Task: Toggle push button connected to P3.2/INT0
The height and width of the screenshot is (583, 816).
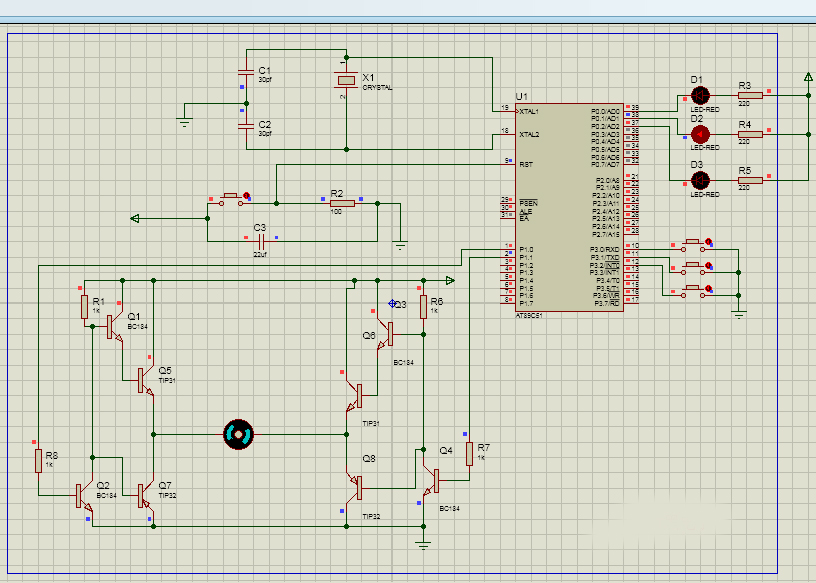Action: point(693,268)
